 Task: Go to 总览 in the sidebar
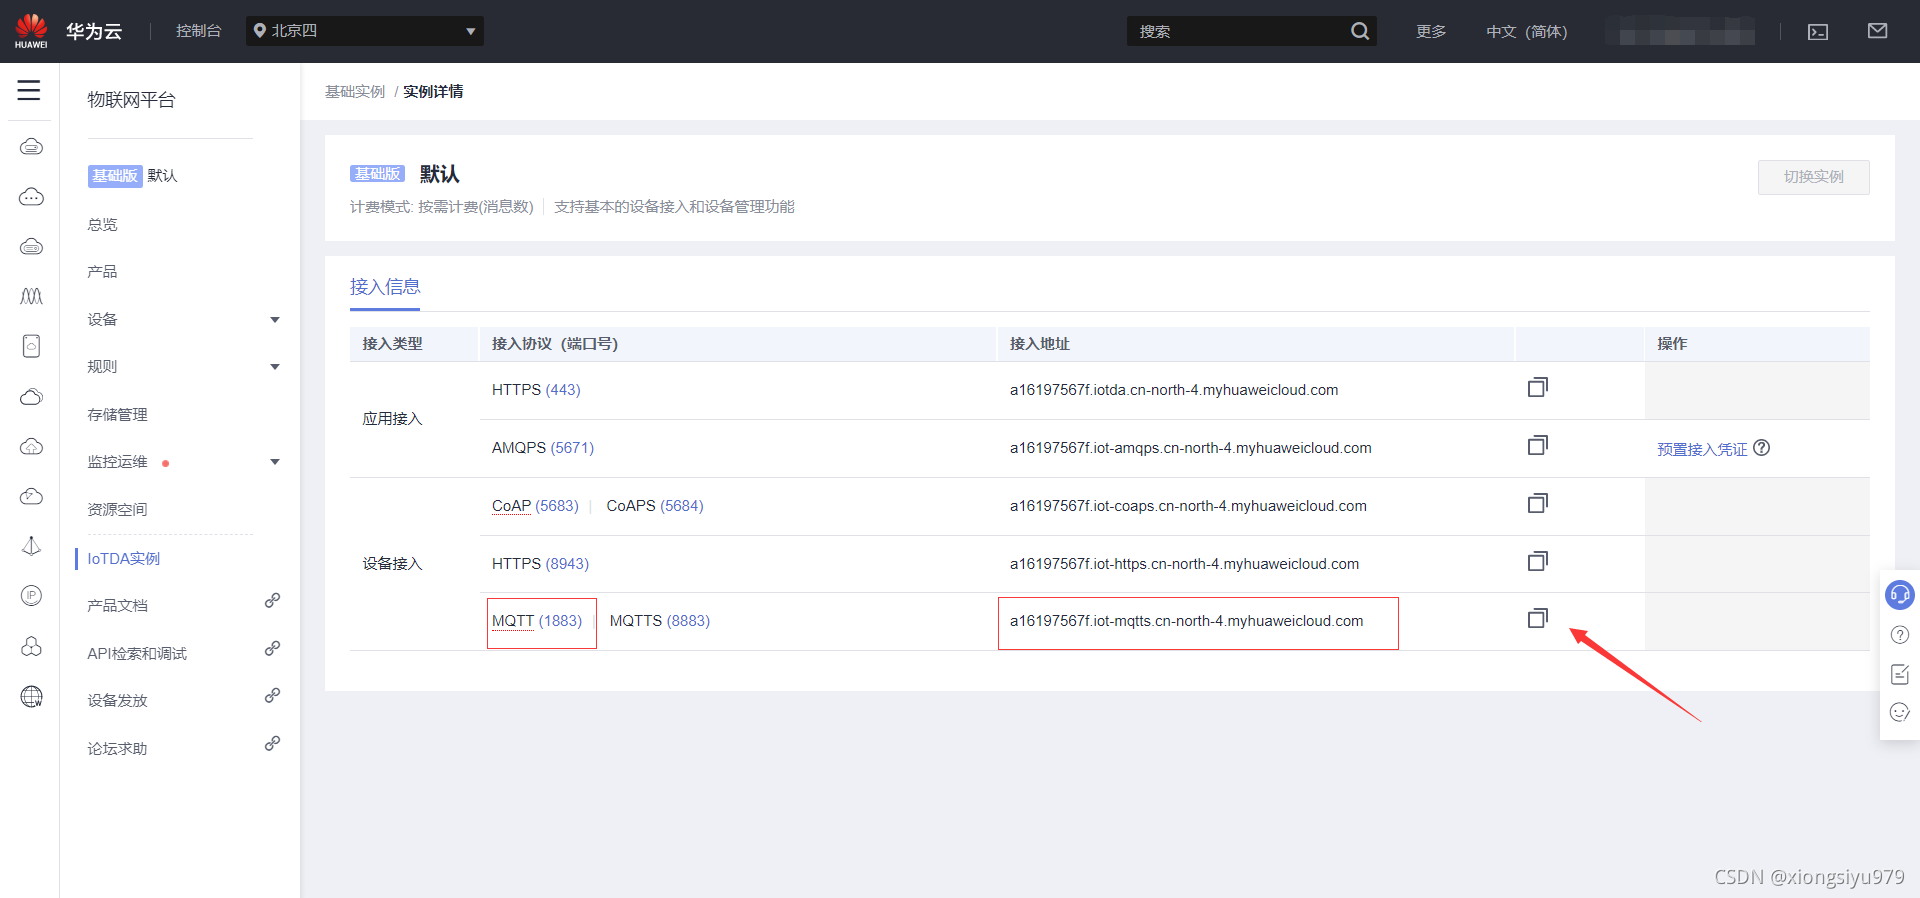tap(102, 224)
